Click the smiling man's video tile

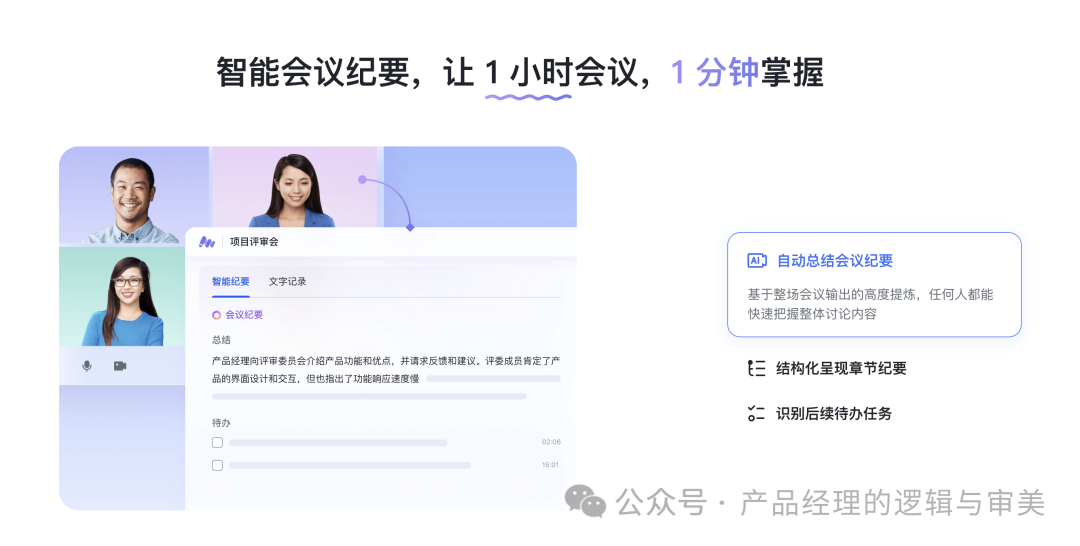tap(134, 196)
